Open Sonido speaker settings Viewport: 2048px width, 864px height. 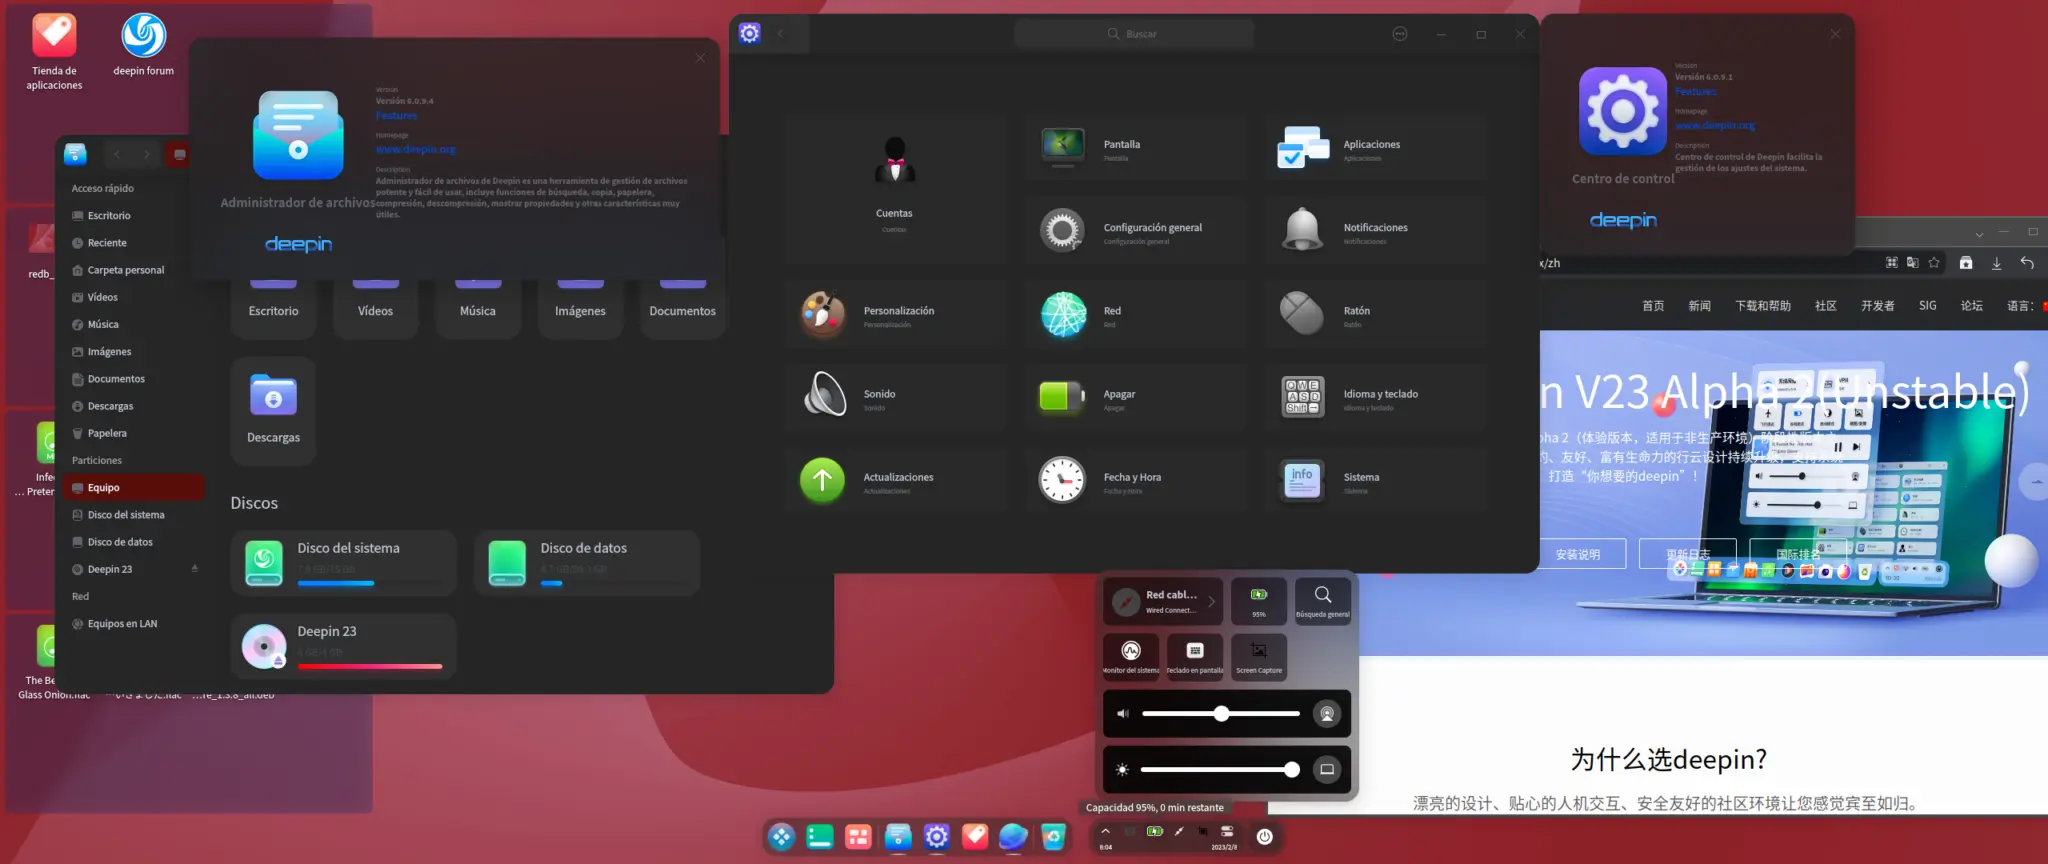895,397
